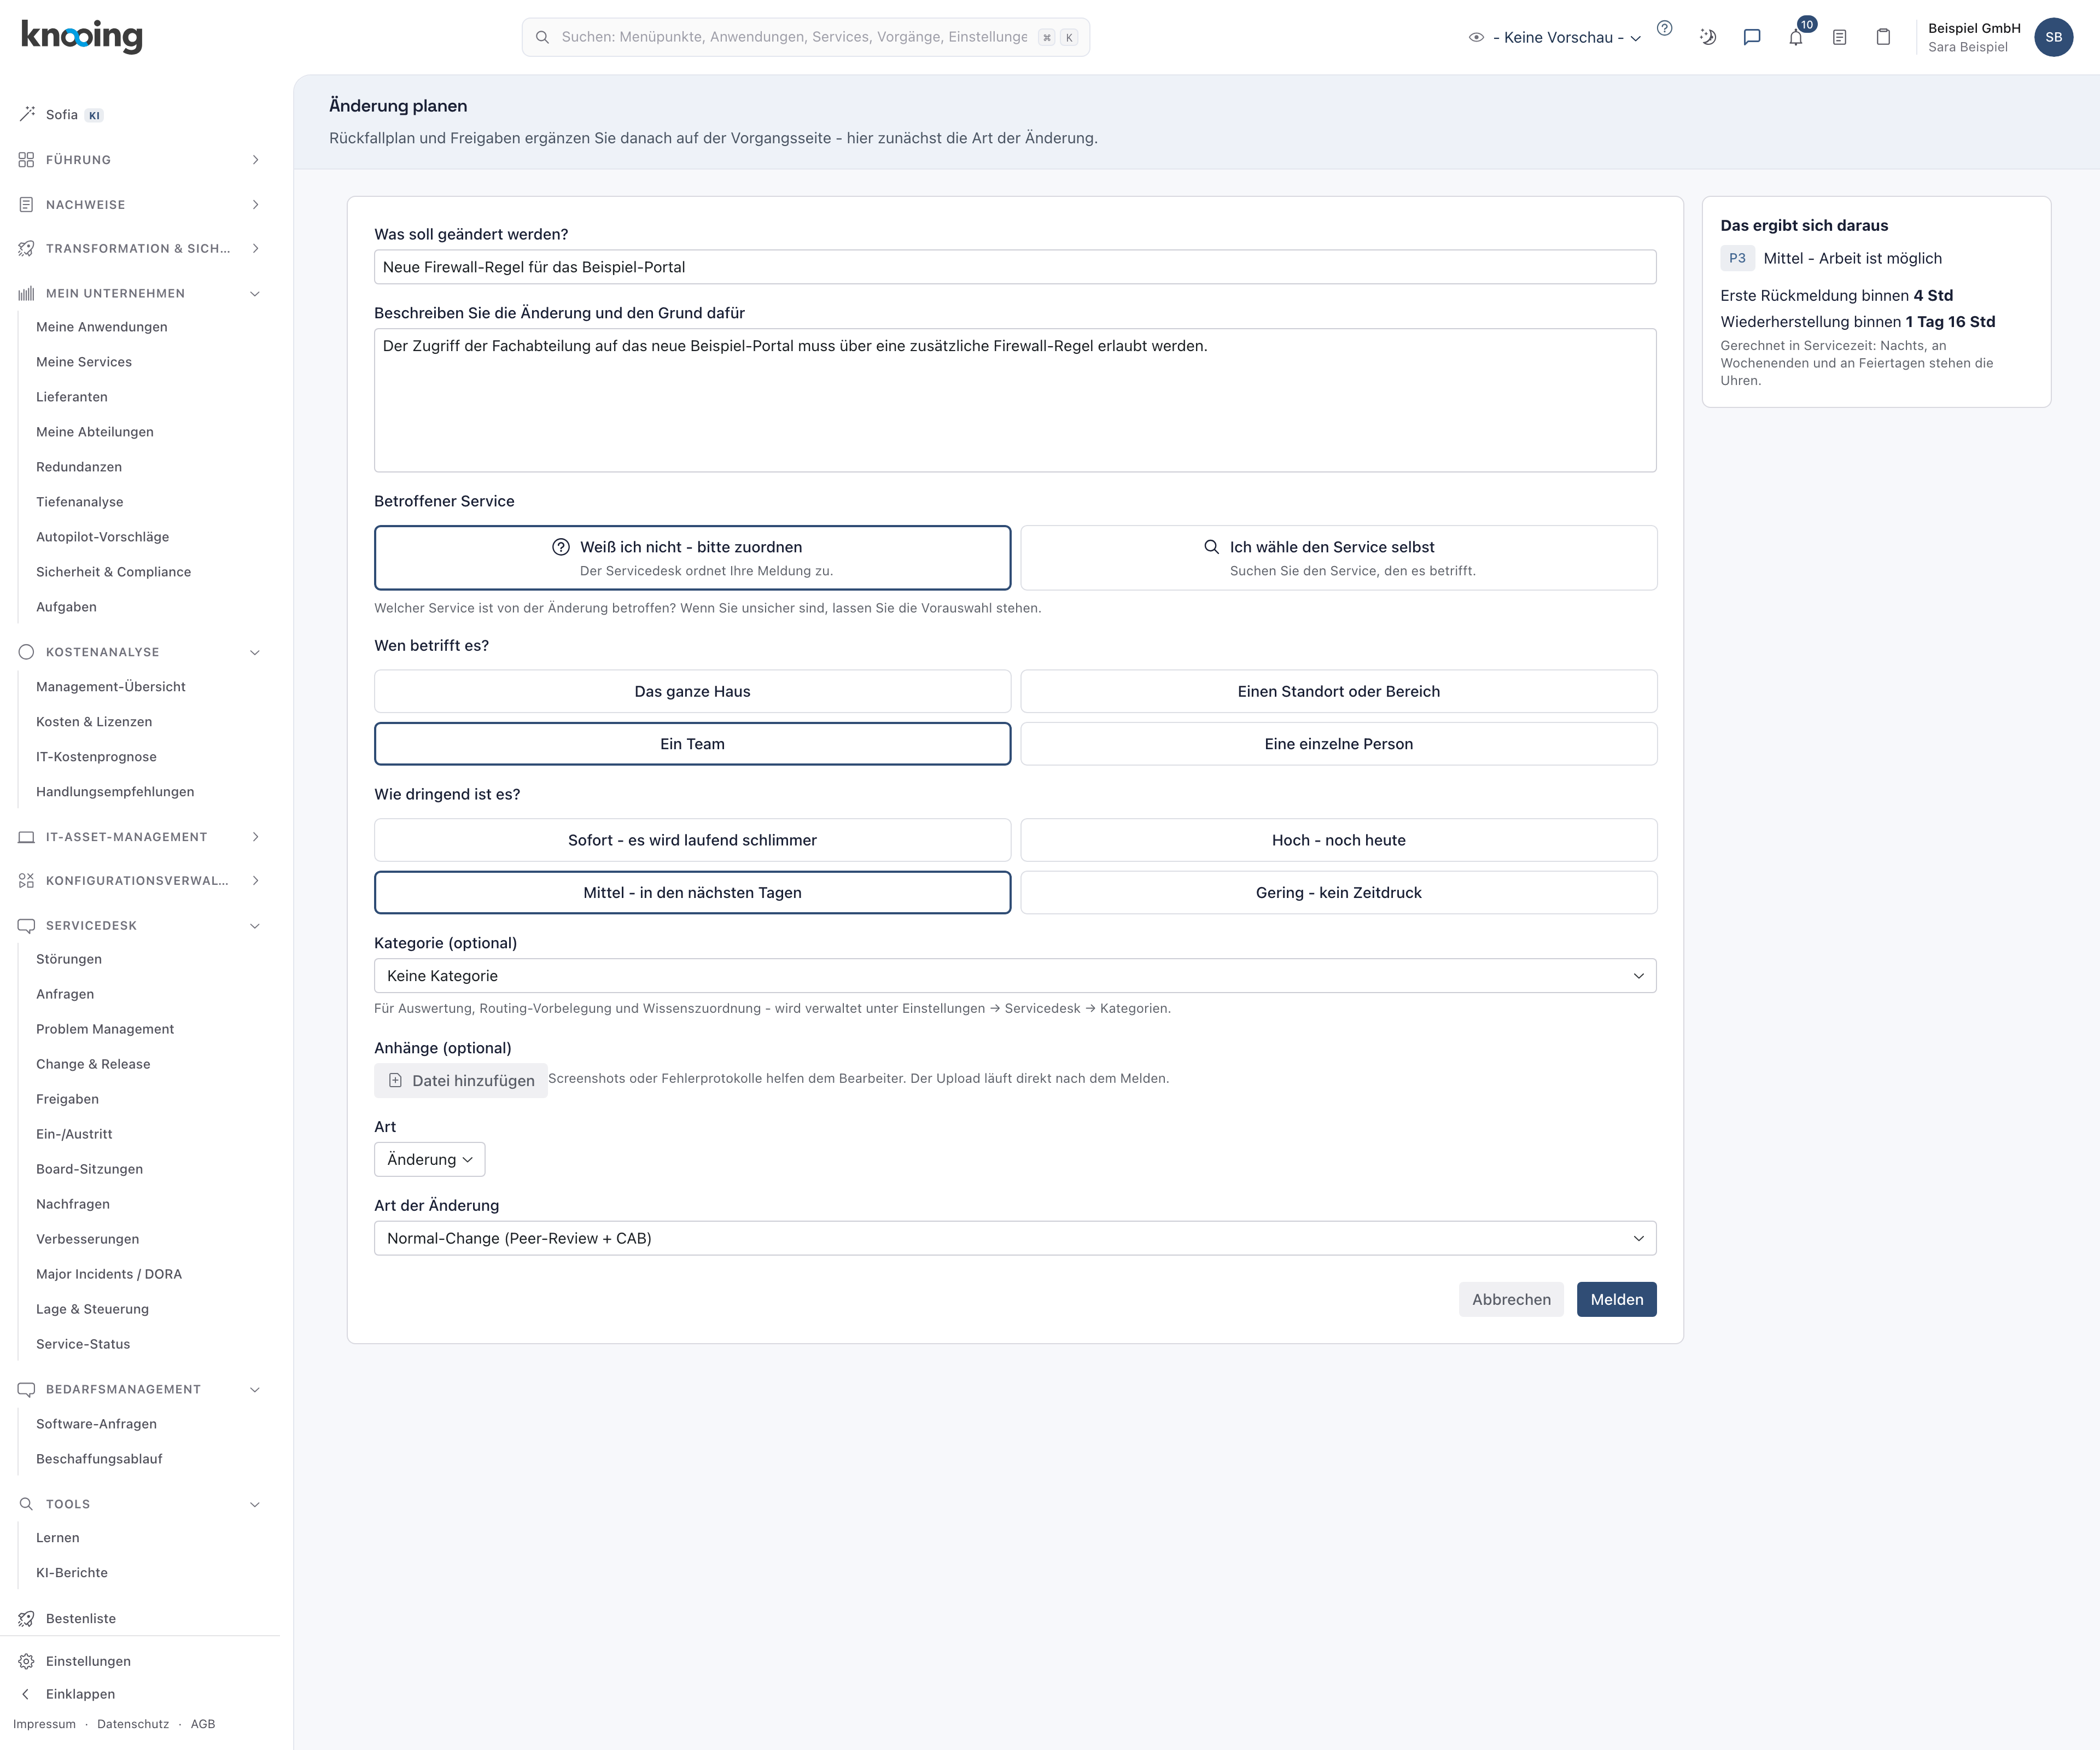The width and height of the screenshot is (2100, 1750).
Task: Click Einklappen to collapse the sidebar
Action: point(80,1694)
